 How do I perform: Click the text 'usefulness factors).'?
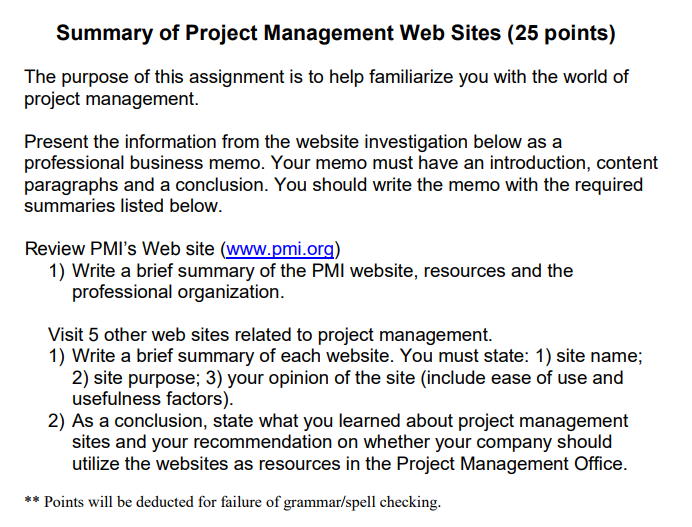point(153,399)
